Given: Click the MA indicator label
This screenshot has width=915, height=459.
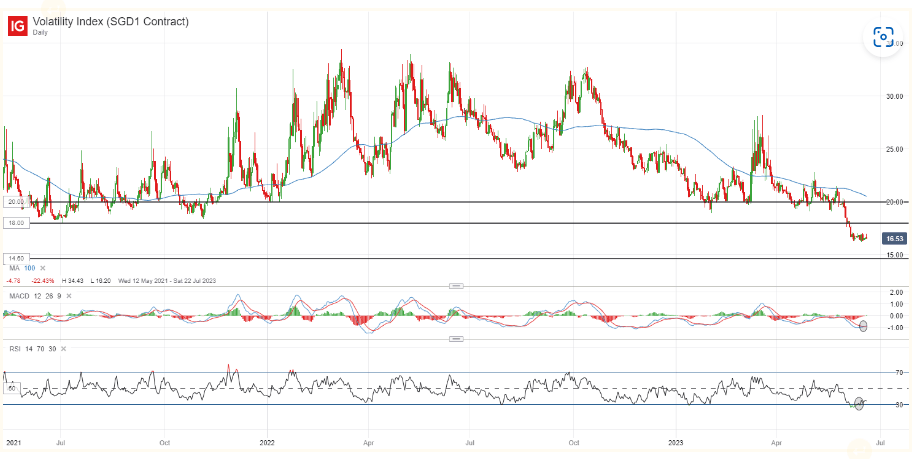Looking at the screenshot, I should tap(14, 268).
